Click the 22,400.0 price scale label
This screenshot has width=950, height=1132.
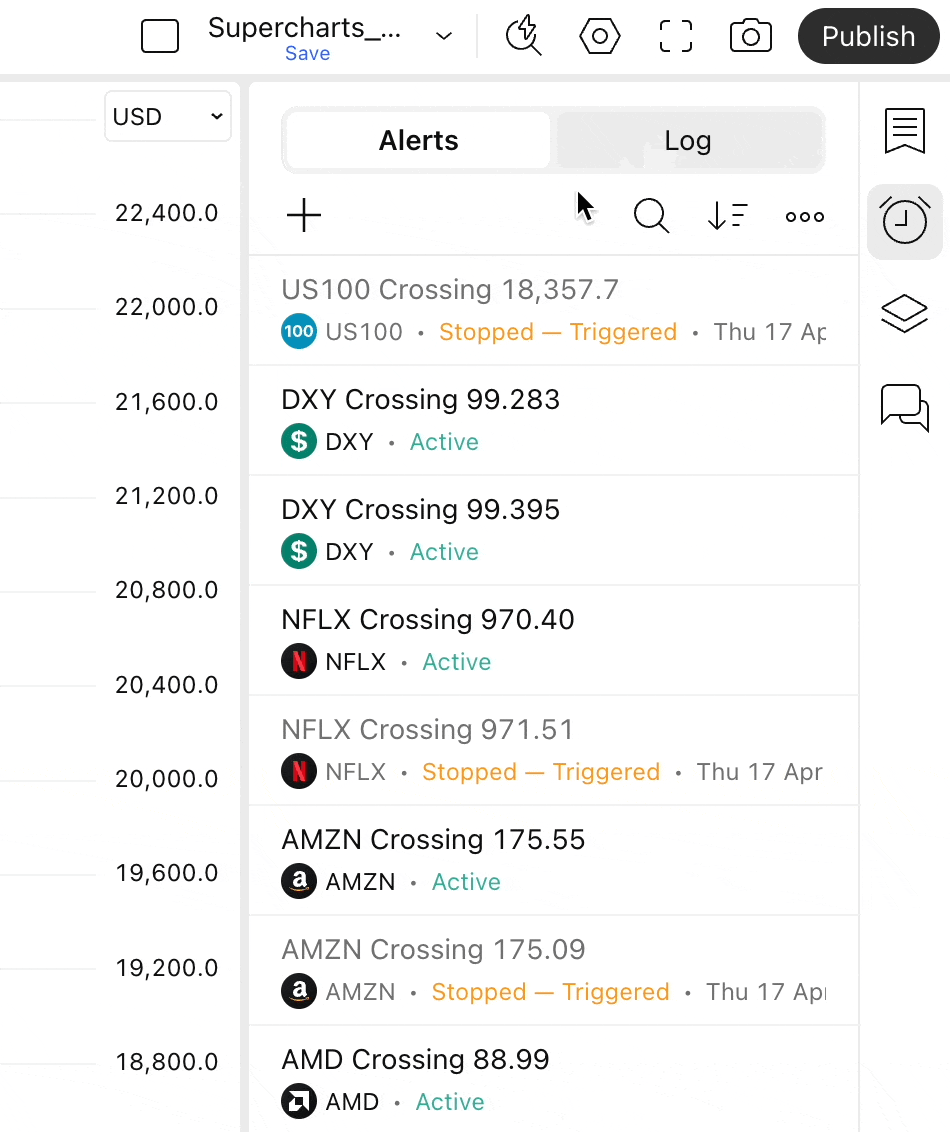coord(167,213)
